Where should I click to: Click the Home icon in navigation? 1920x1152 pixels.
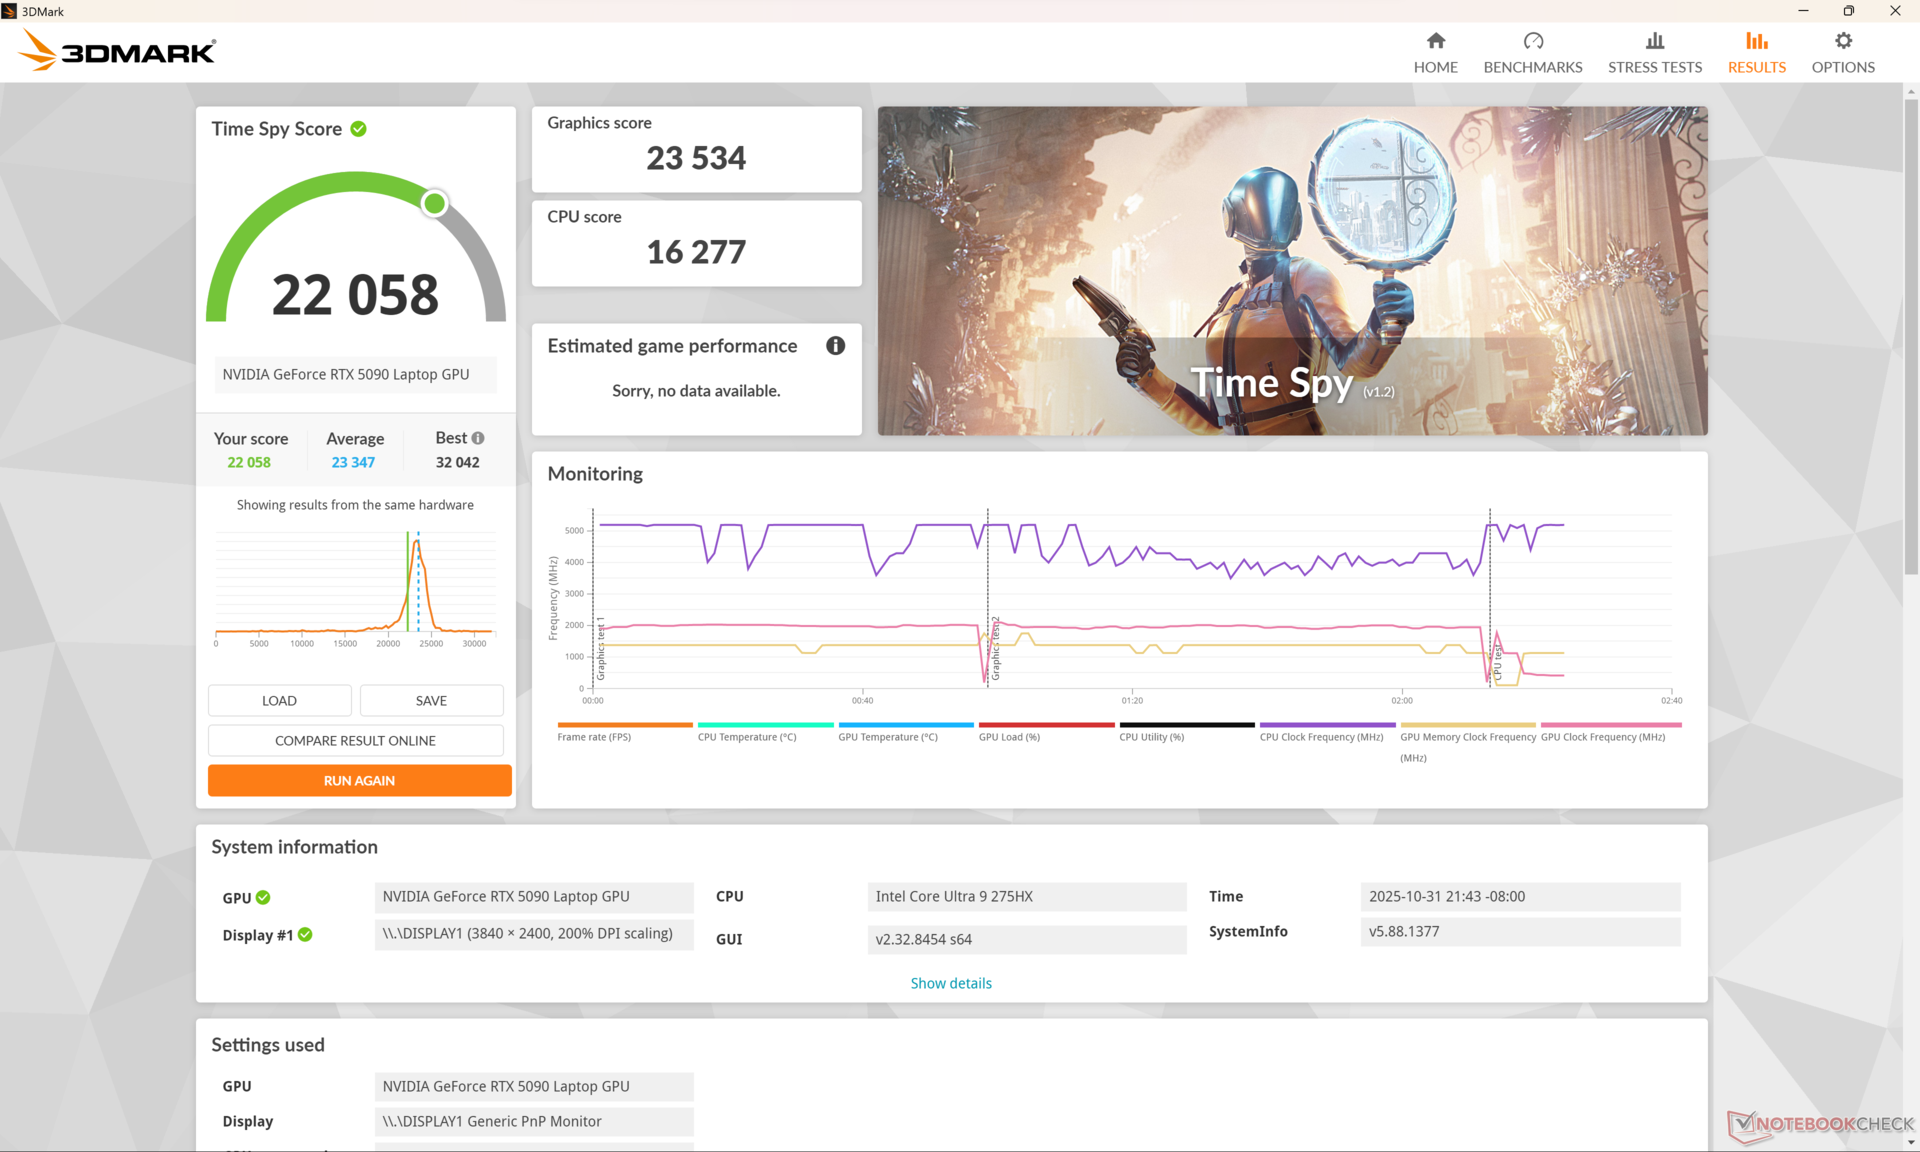pyautogui.click(x=1435, y=41)
